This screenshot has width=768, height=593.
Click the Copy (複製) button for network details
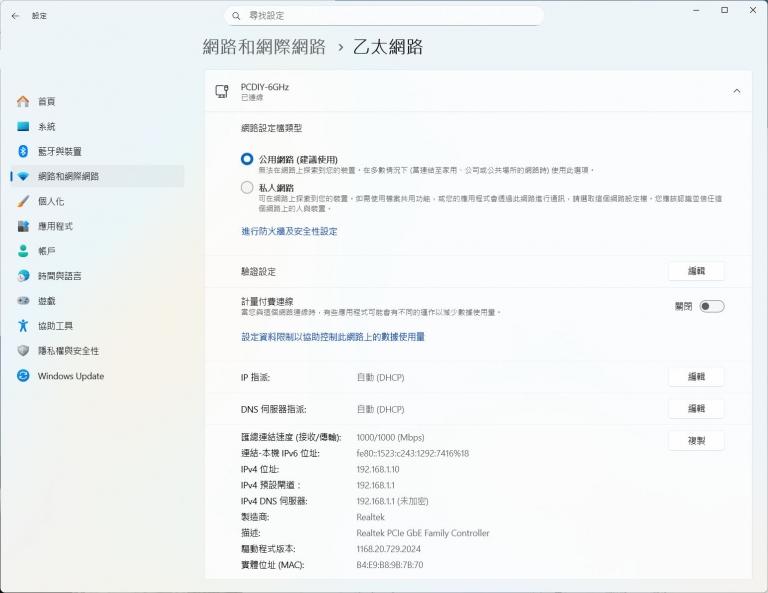point(695,441)
